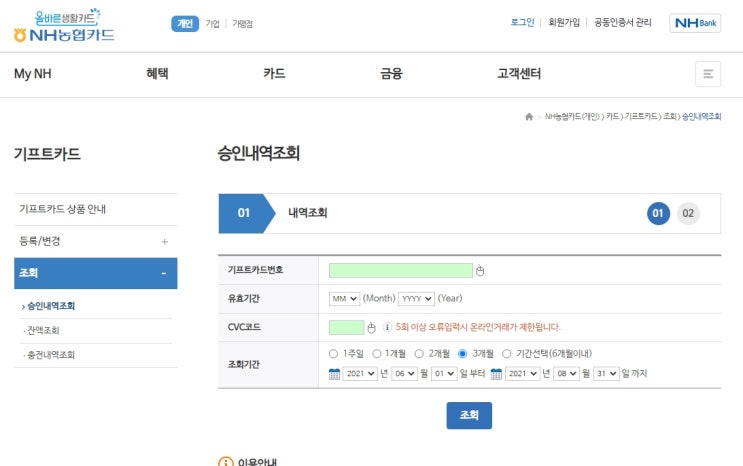Image resolution: width=743 pixels, height=466 pixels.
Task: Click the home icon in breadcrumb
Action: point(529,117)
